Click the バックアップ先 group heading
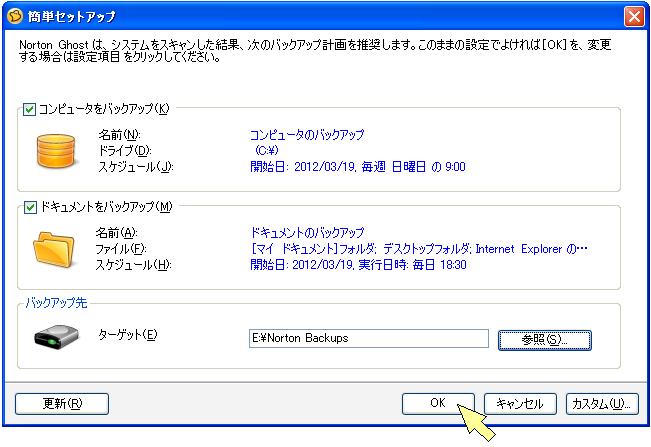Viewport: 651px width, 447px height. click(x=56, y=303)
